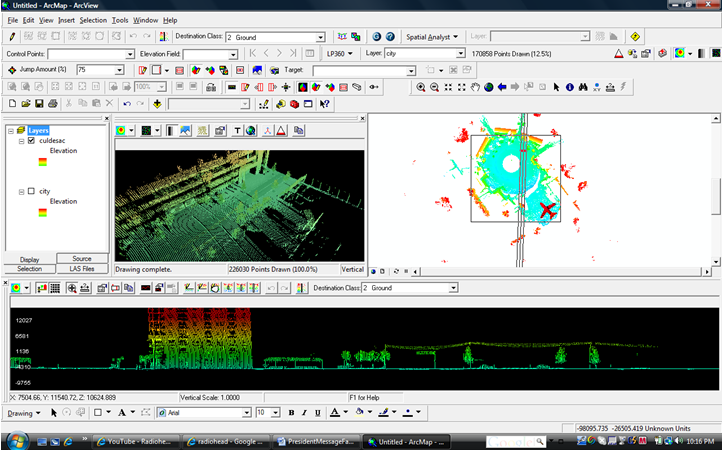Open the Drawing menu button
The height and width of the screenshot is (451, 722).
24,413
